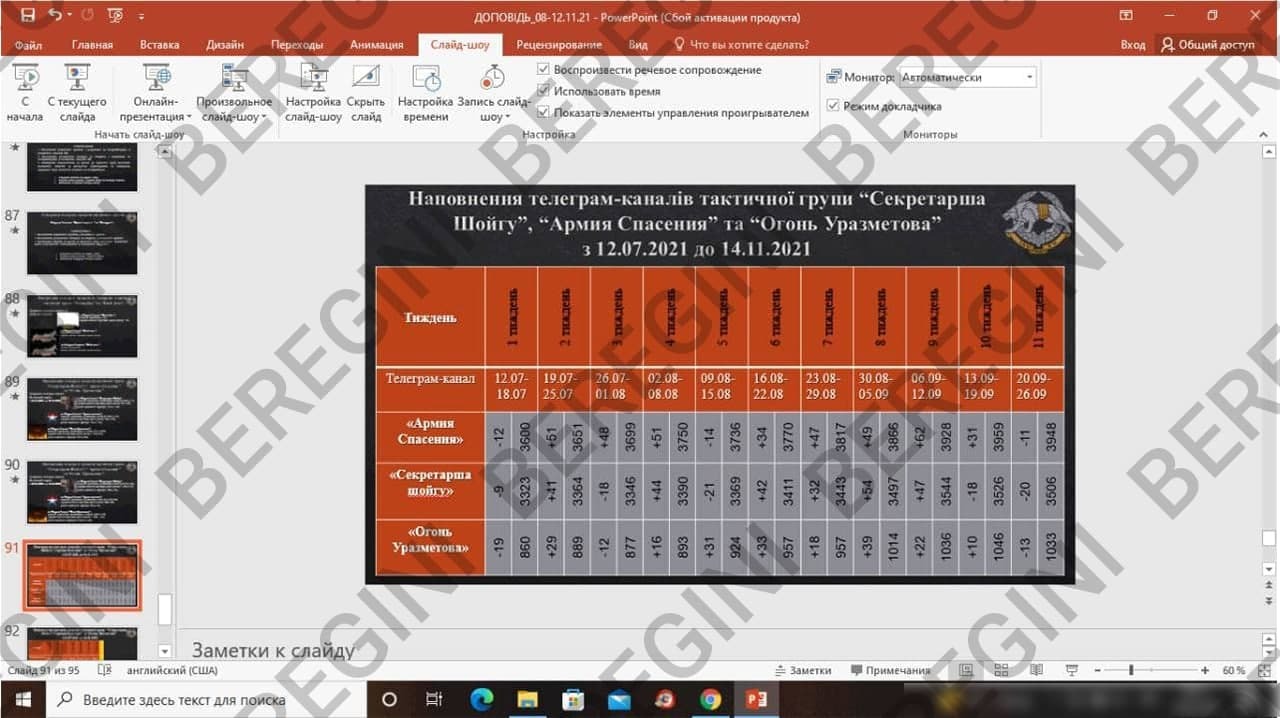Screen dimensions: 1280x718
Task: Open Онлайн-презентация dropdown
Action: click(x=155, y=93)
